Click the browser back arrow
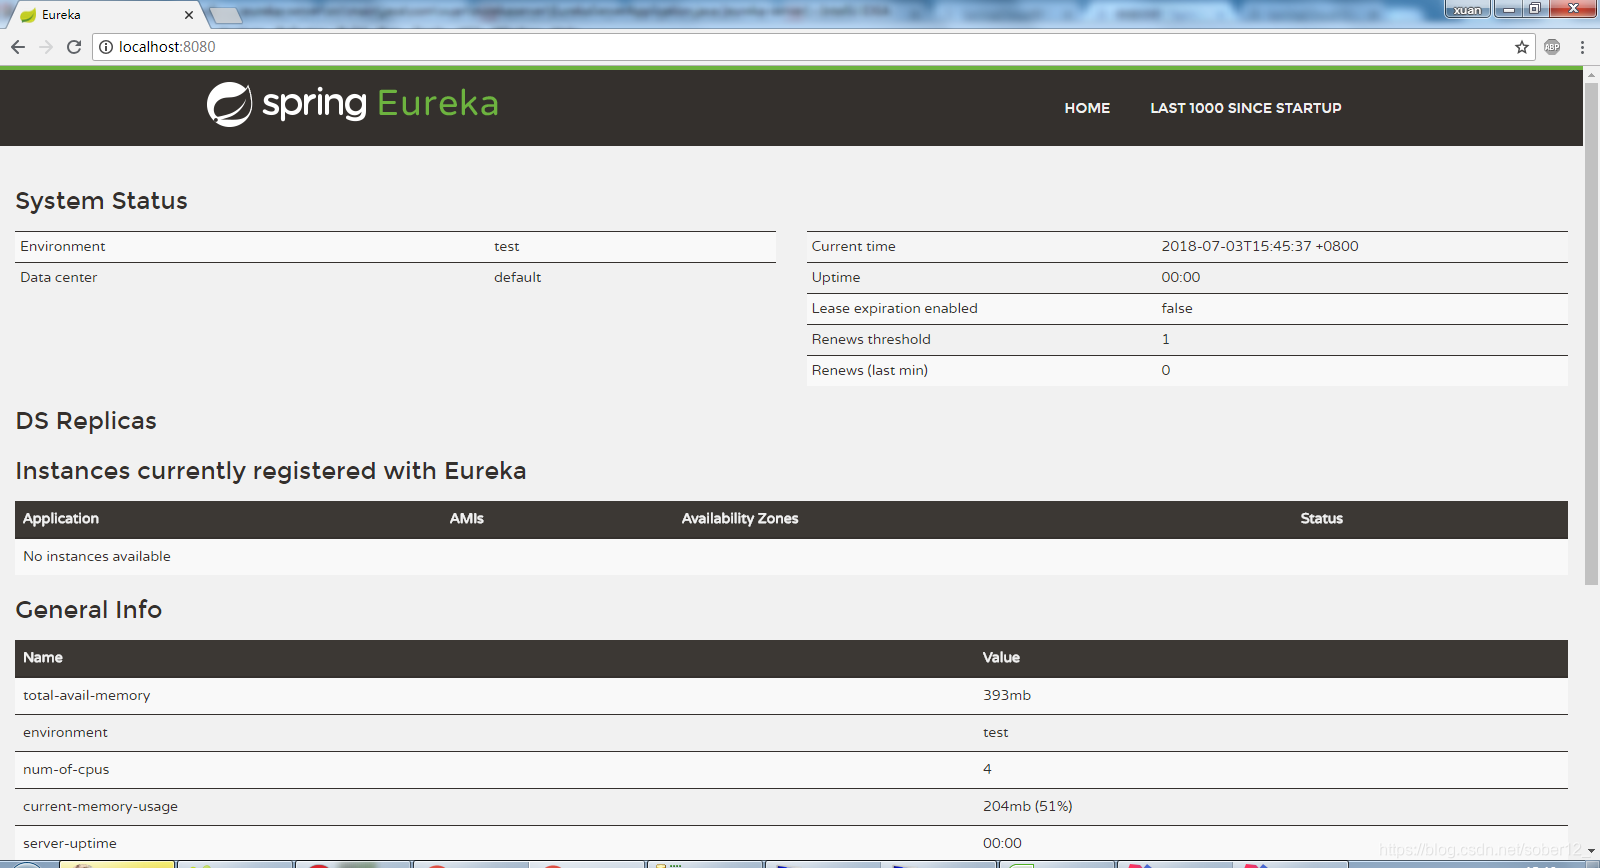Screen dimensions: 1600x868 click(x=18, y=47)
